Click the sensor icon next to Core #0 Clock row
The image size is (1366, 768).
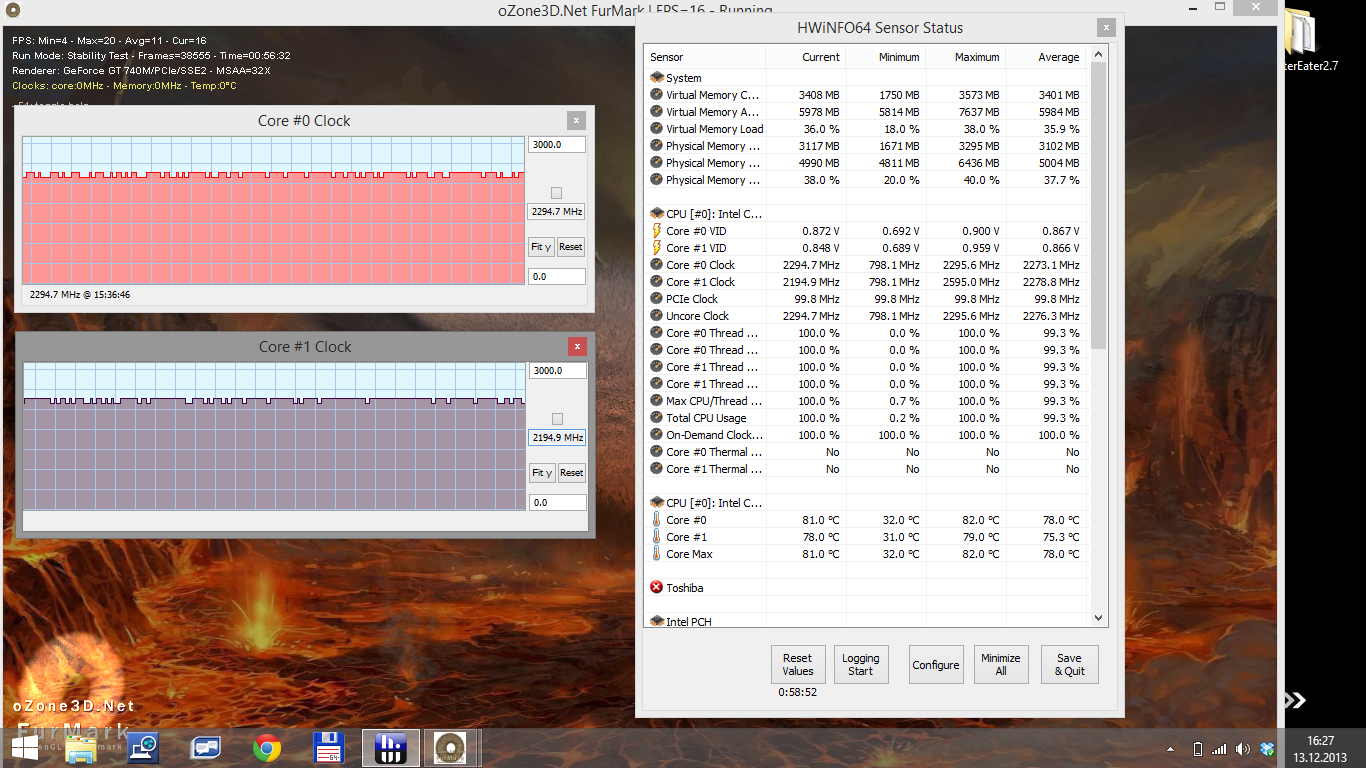click(x=657, y=265)
